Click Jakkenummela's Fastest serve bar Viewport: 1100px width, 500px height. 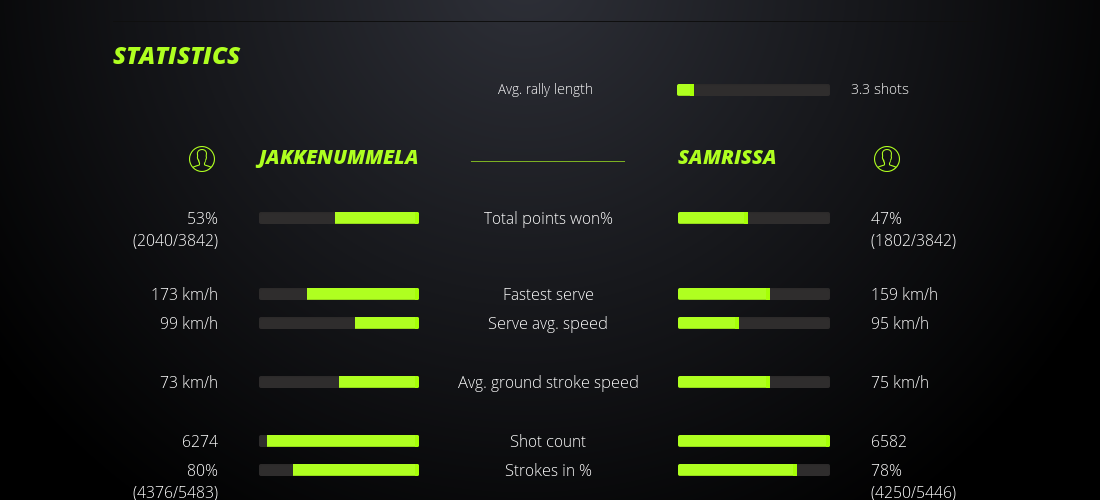pos(339,294)
